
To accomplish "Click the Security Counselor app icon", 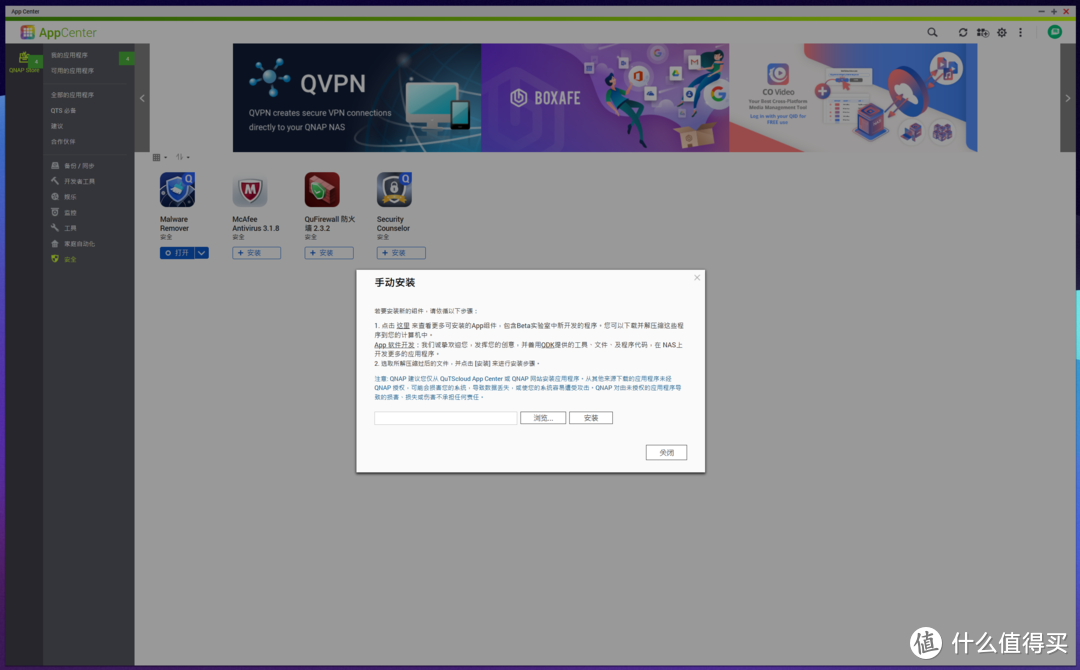I will coord(394,190).
